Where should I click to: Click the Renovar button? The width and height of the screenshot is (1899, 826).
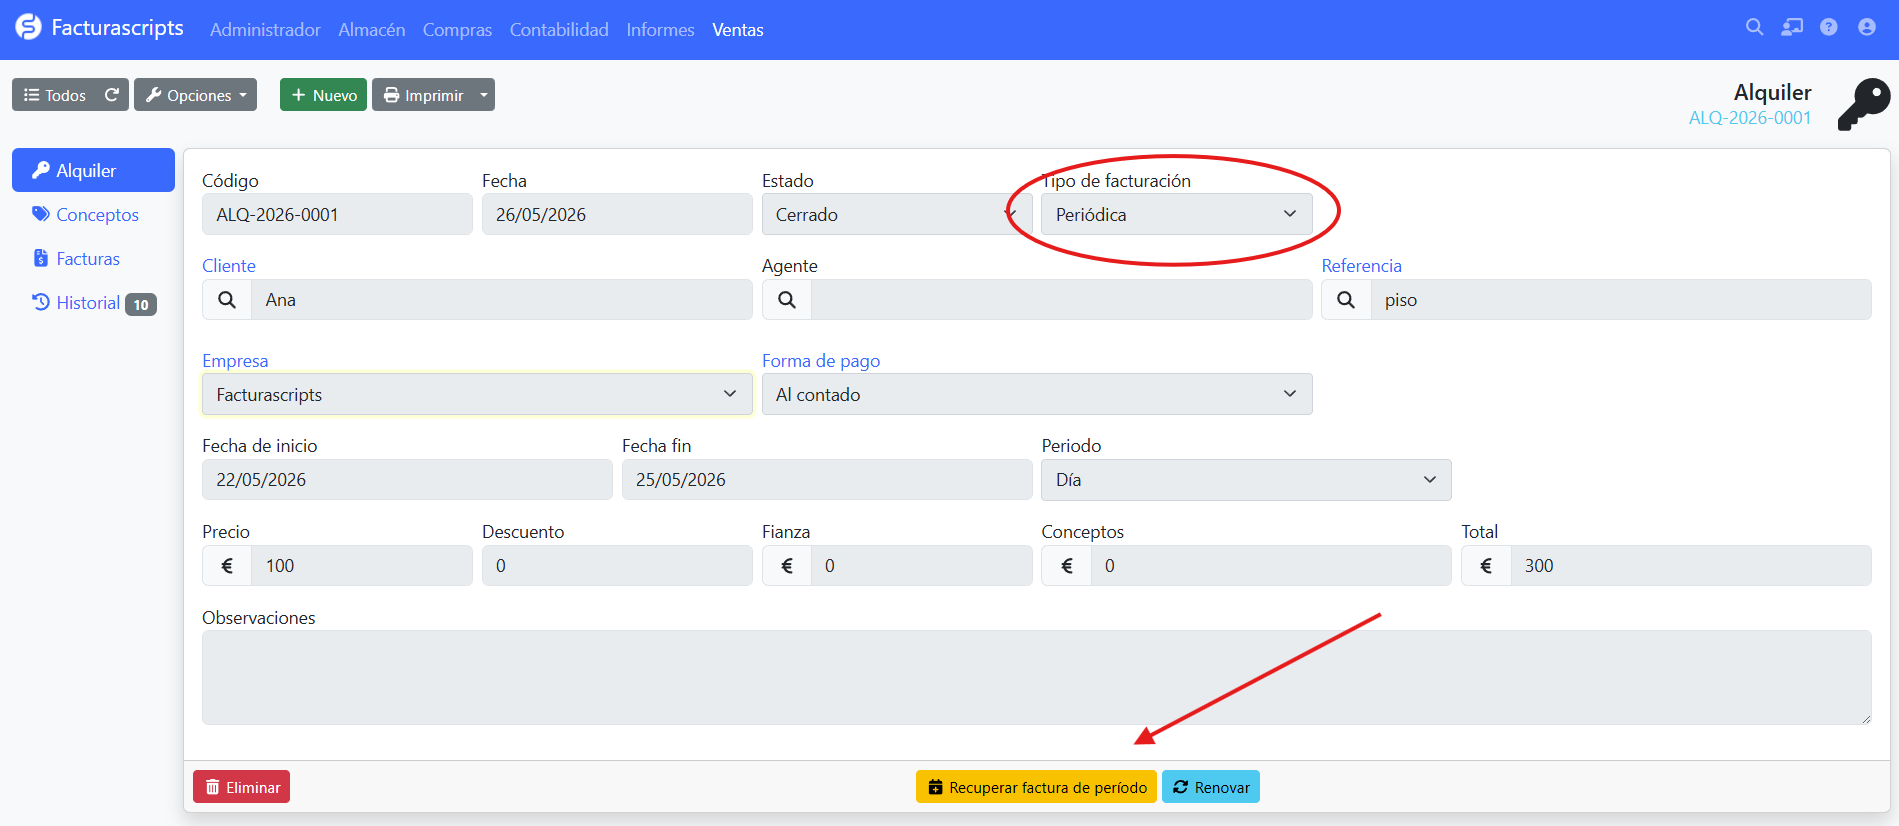[x=1211, y=787]
